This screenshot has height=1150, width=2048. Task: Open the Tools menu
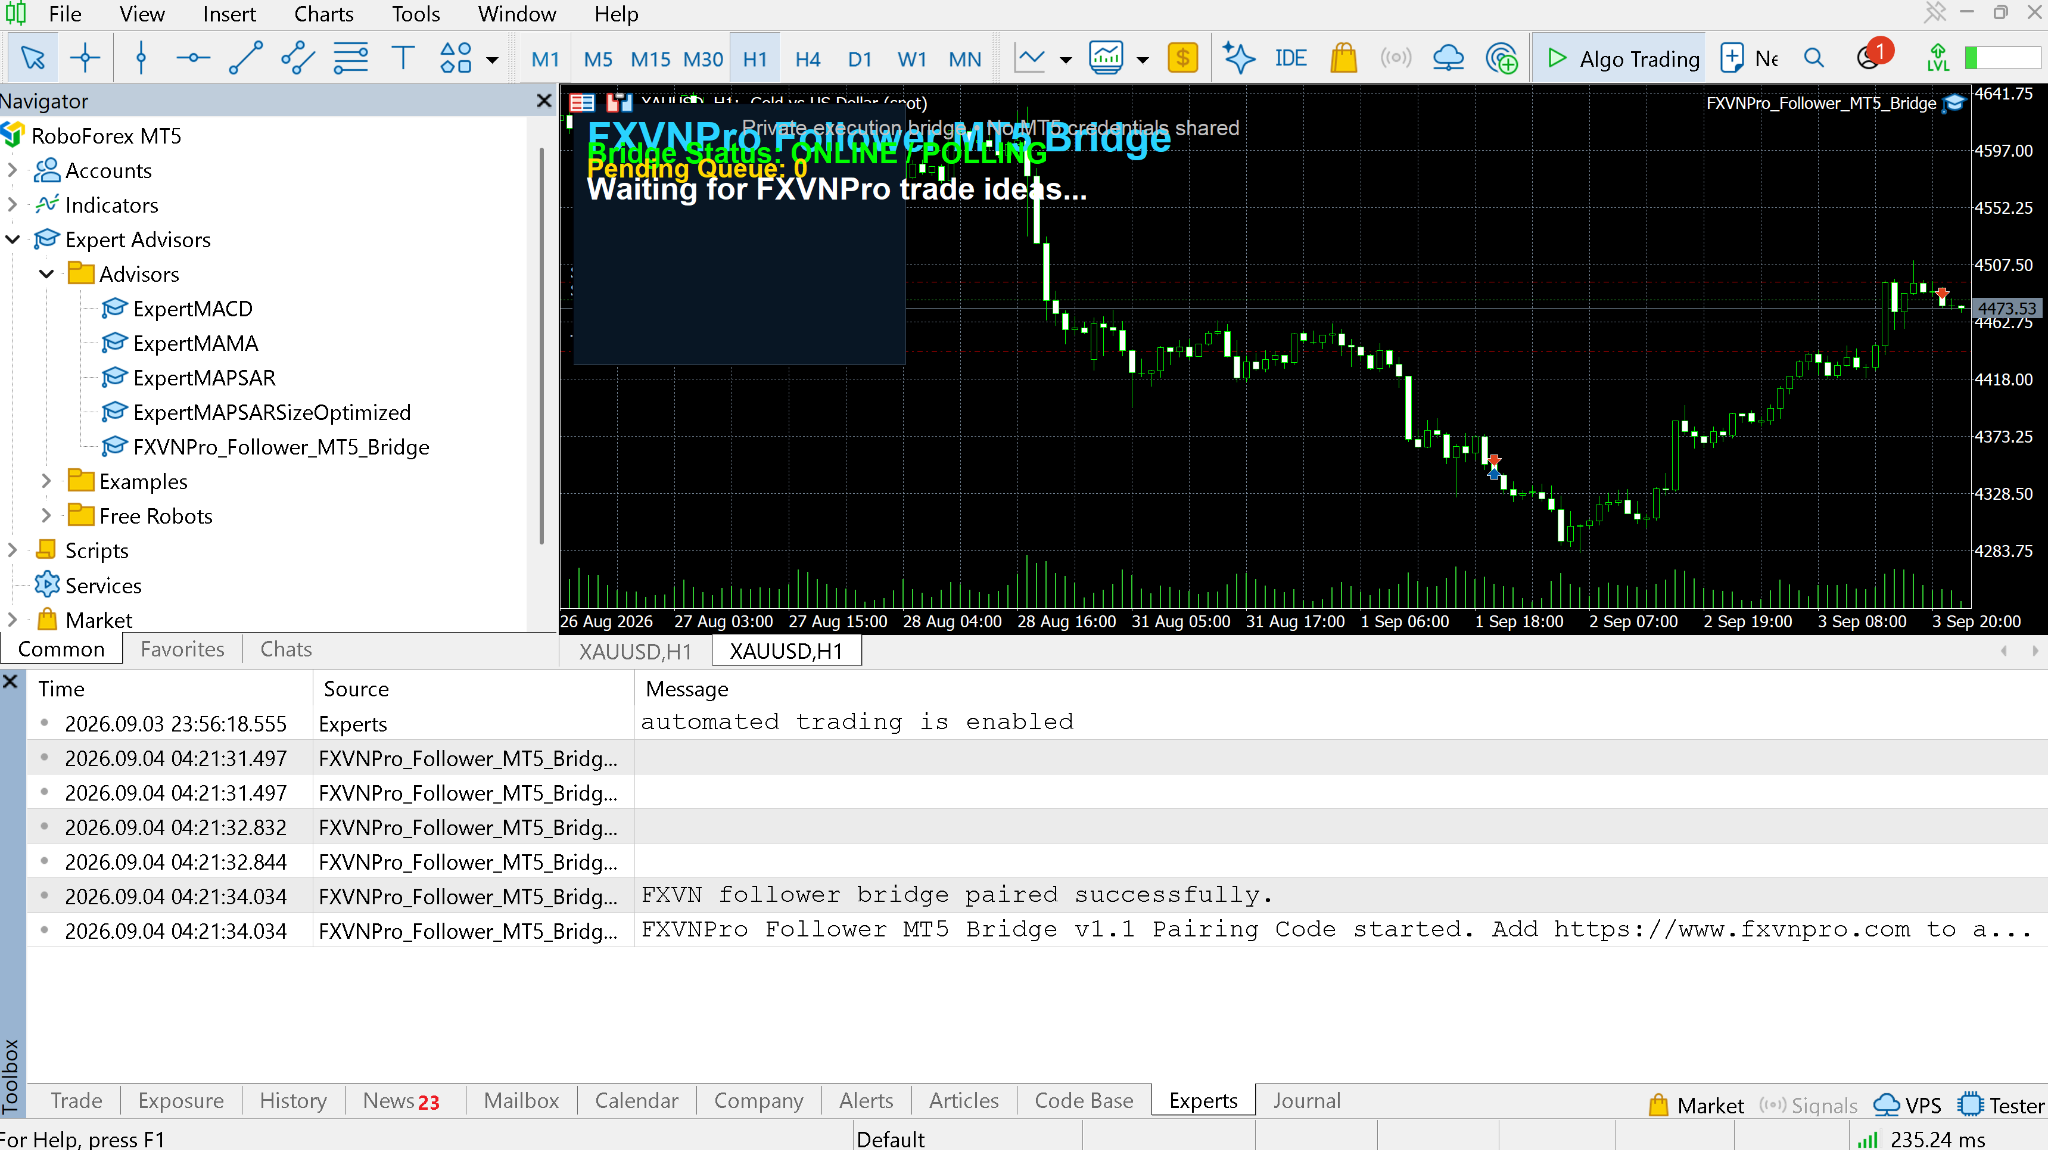[416, 14]
